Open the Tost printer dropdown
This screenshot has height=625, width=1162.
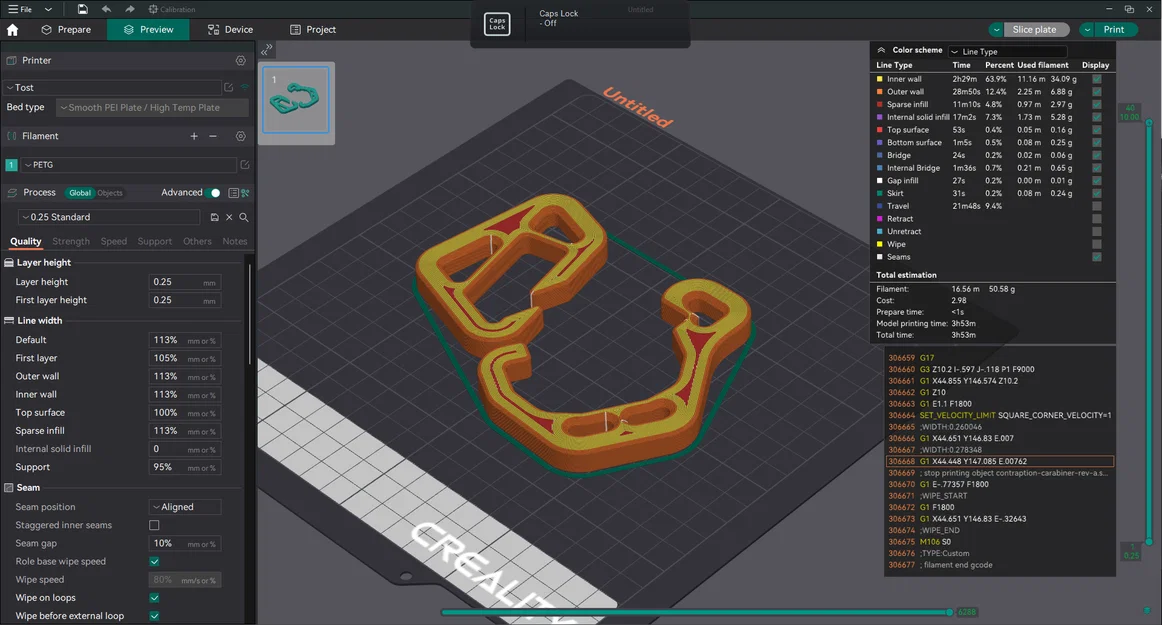point(113,87)
